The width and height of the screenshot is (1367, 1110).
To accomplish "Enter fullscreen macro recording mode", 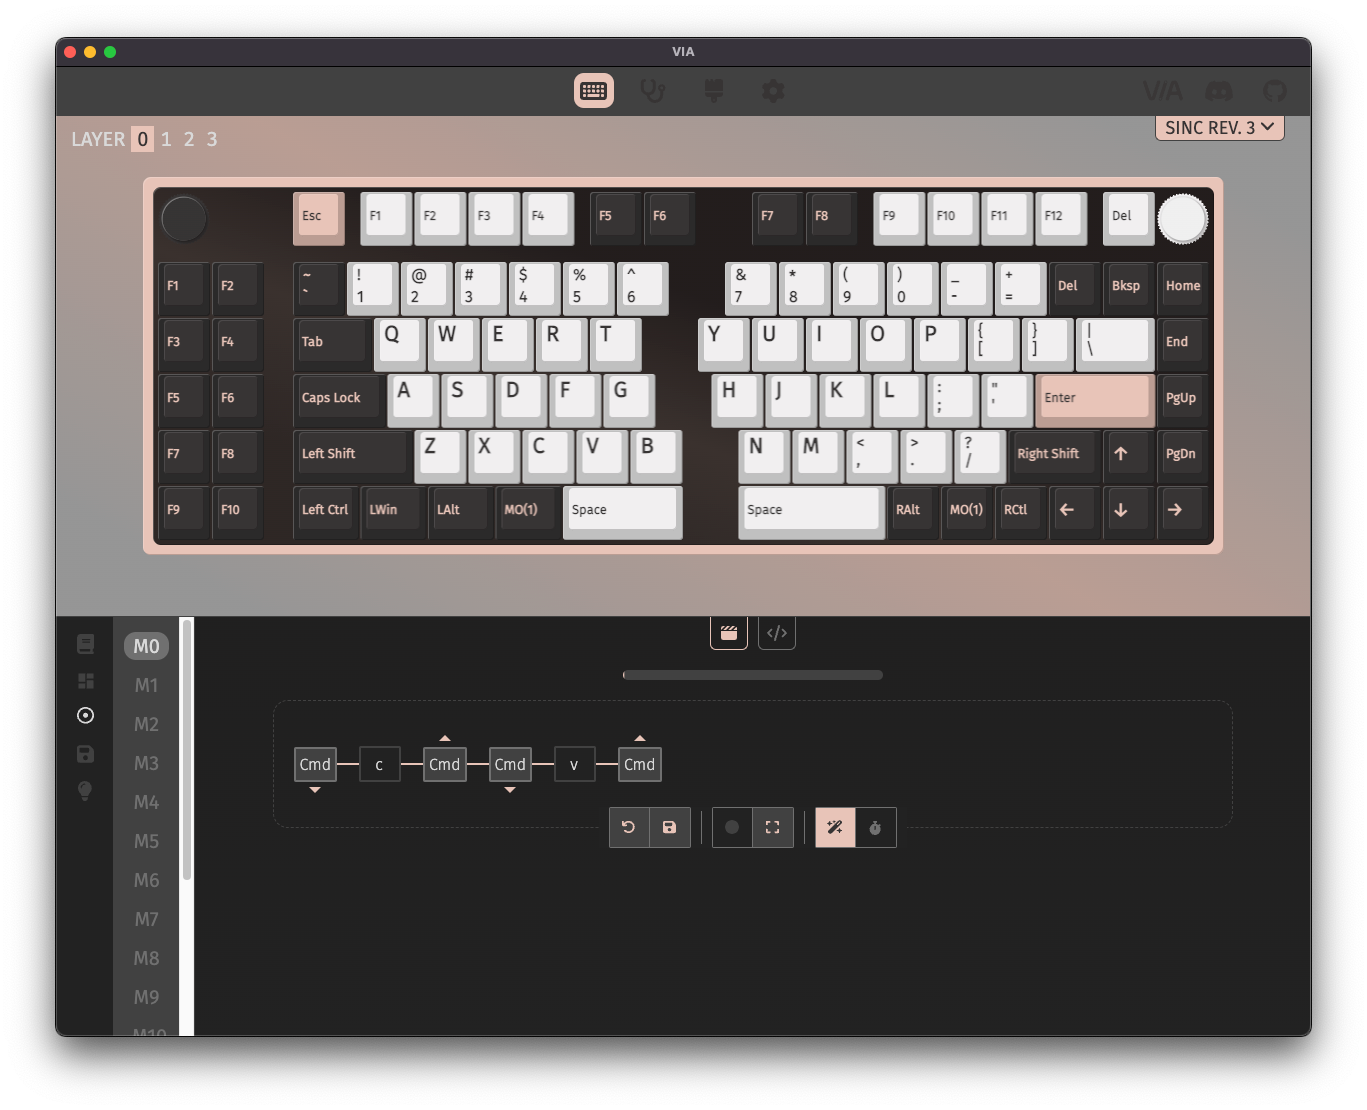I will pyautogui.click(x=773, y=827).
